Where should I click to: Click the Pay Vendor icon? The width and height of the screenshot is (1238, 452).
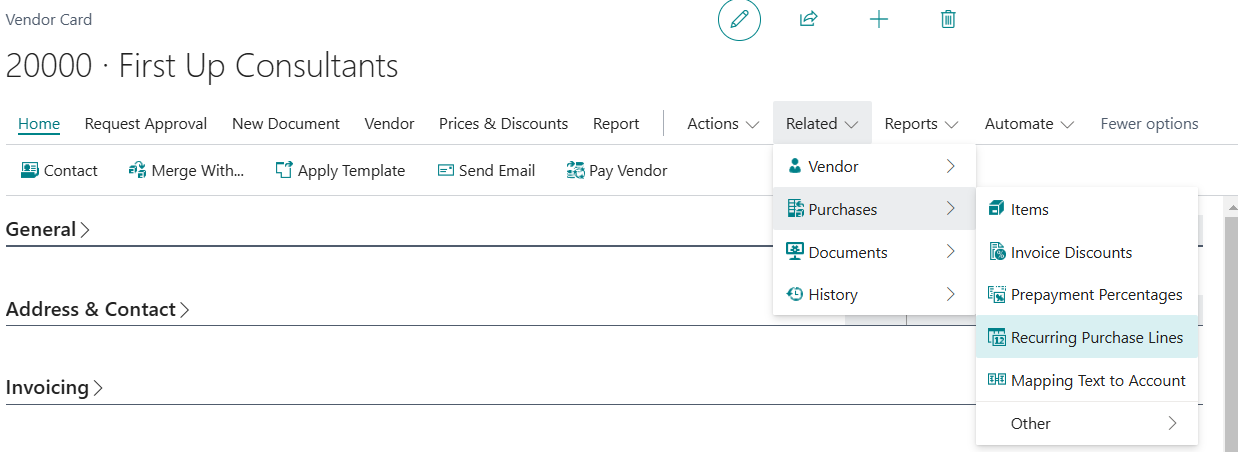[575, 170]
